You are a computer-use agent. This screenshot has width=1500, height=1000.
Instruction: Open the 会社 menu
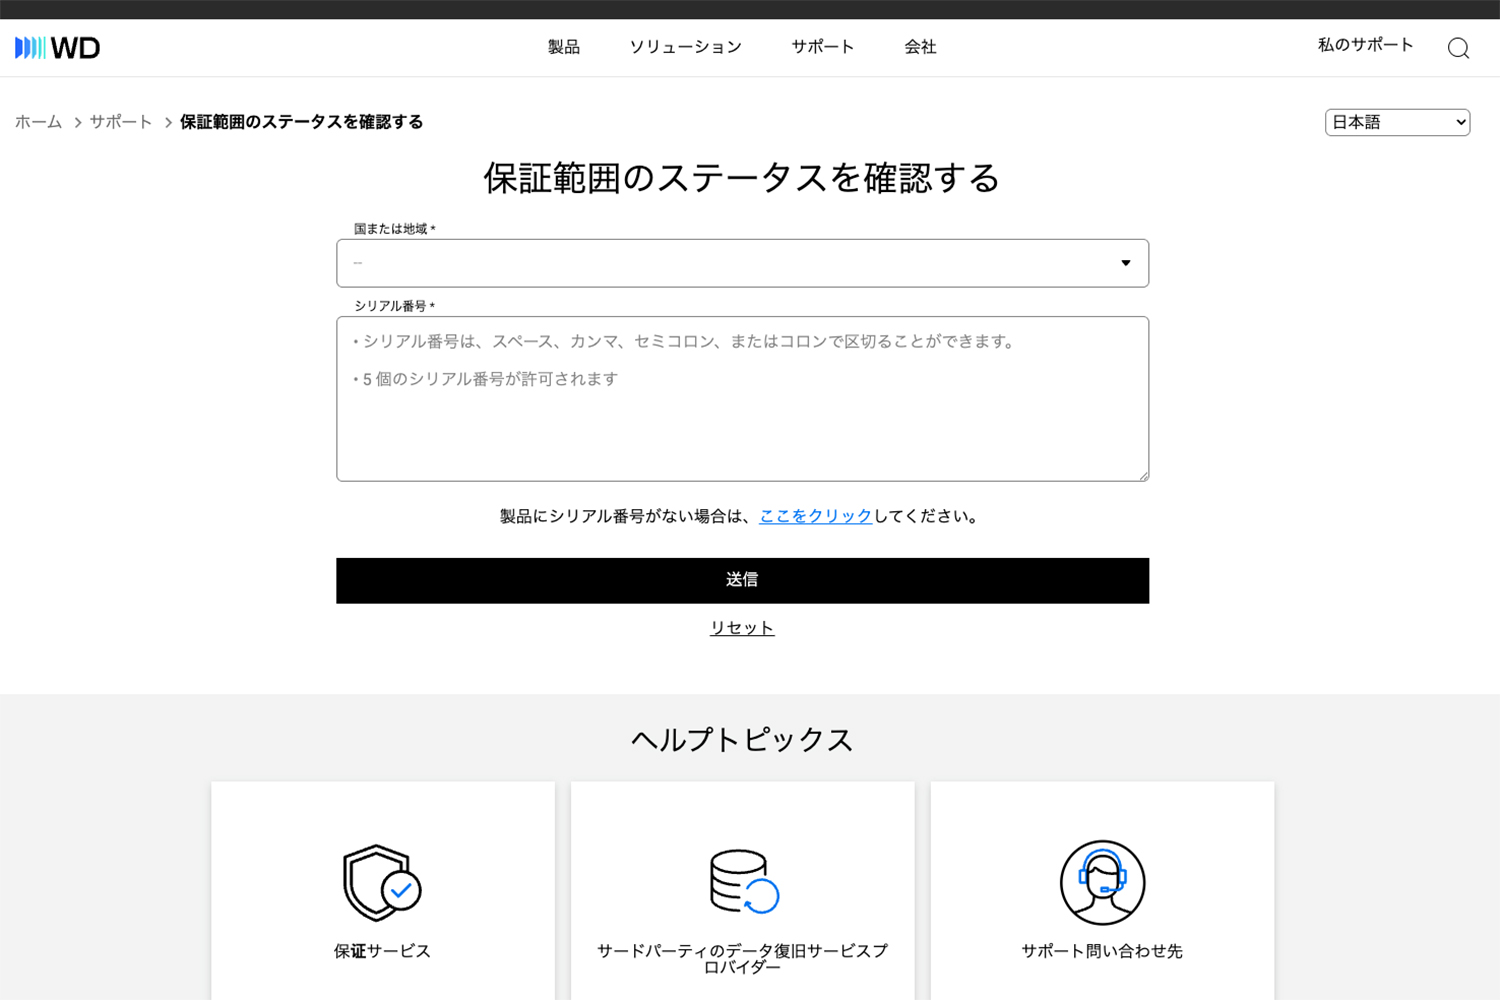(x=920, y=47)
